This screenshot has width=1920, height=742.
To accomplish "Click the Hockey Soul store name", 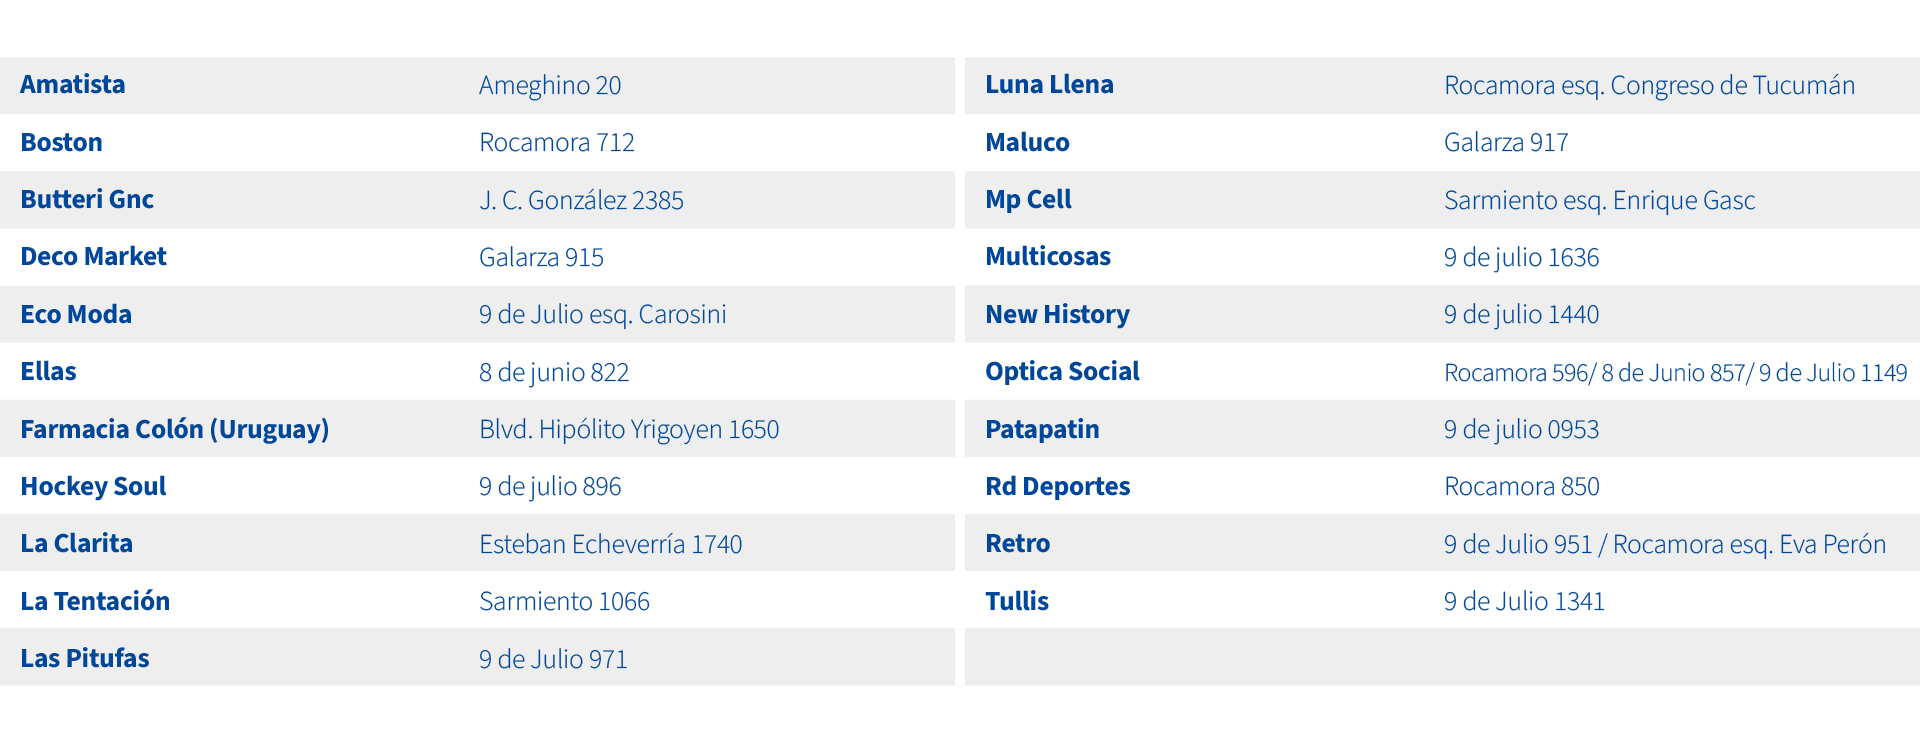I will [x=93, y=486].
